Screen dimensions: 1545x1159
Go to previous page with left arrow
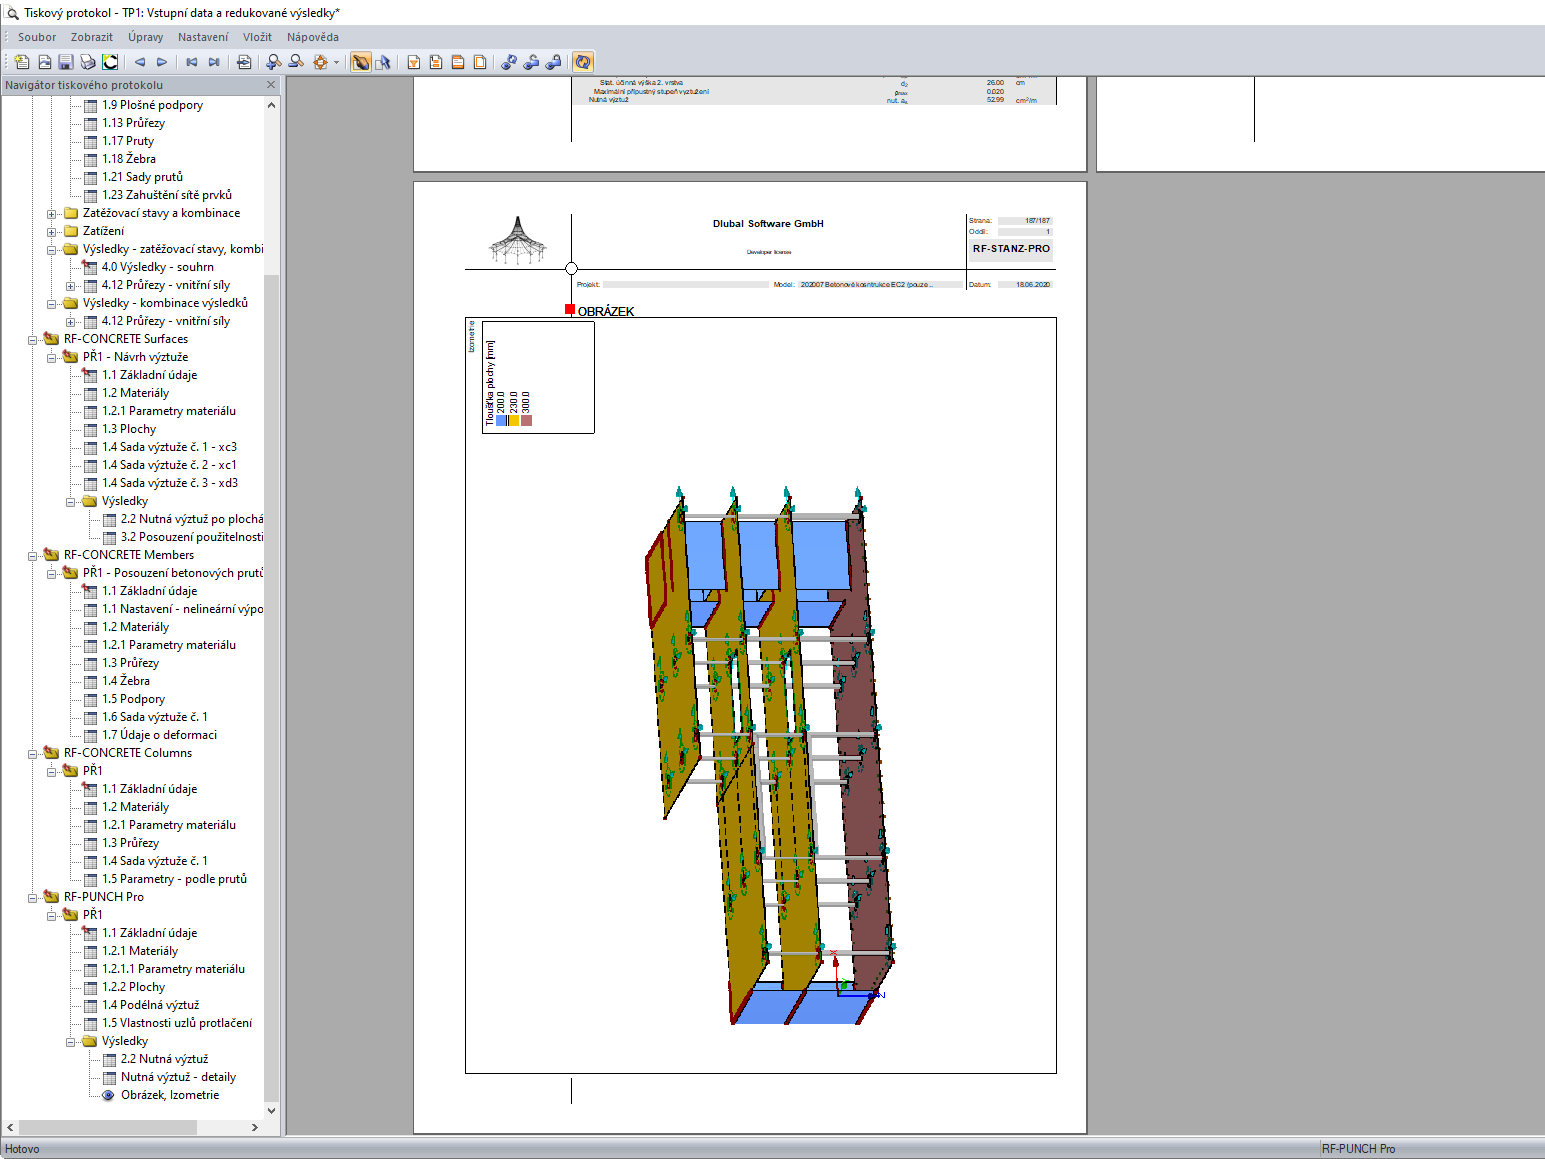(x=140, y=62)
